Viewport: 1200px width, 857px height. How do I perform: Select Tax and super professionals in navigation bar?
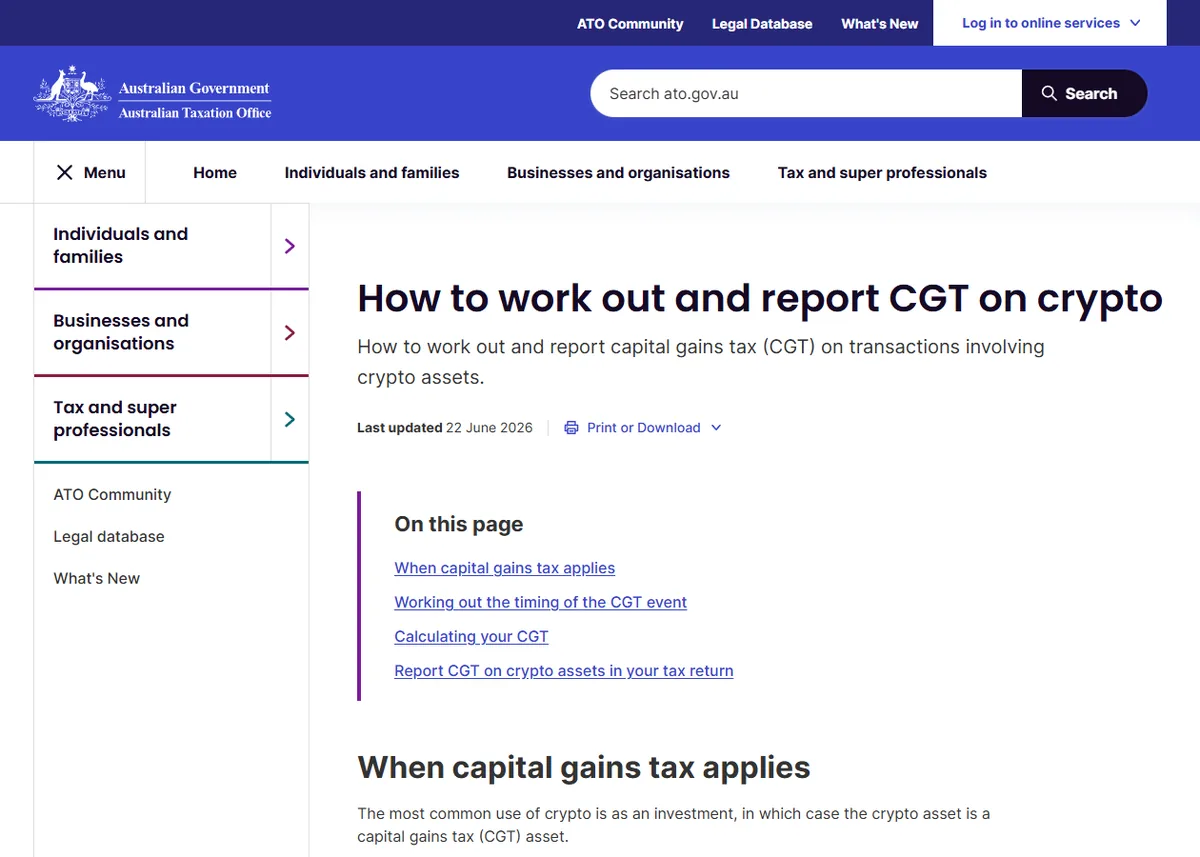(x=882, y=172)
